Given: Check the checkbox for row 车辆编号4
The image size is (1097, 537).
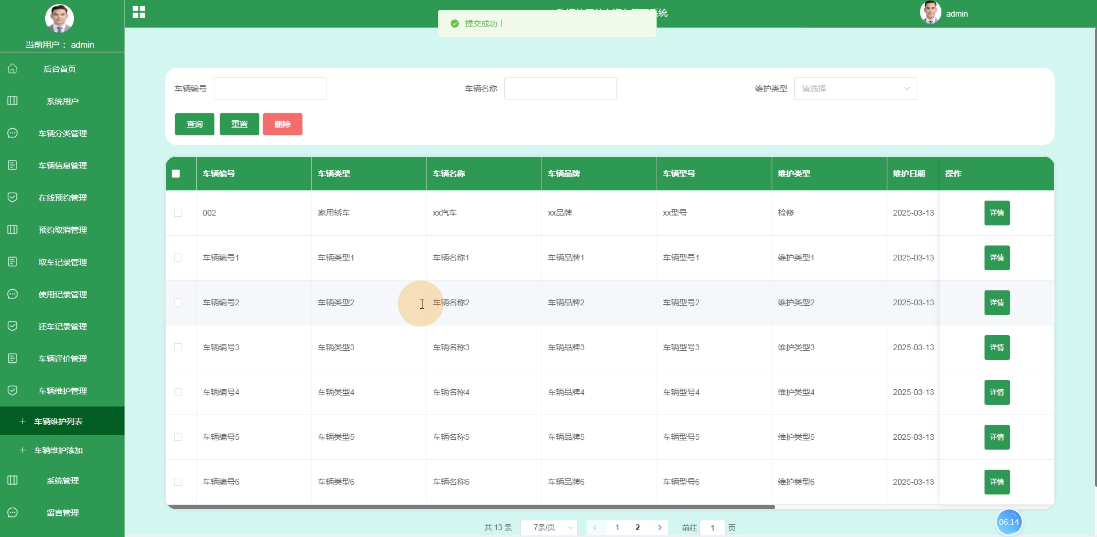Looking at the screenshot, I should [x=178, y=392].
